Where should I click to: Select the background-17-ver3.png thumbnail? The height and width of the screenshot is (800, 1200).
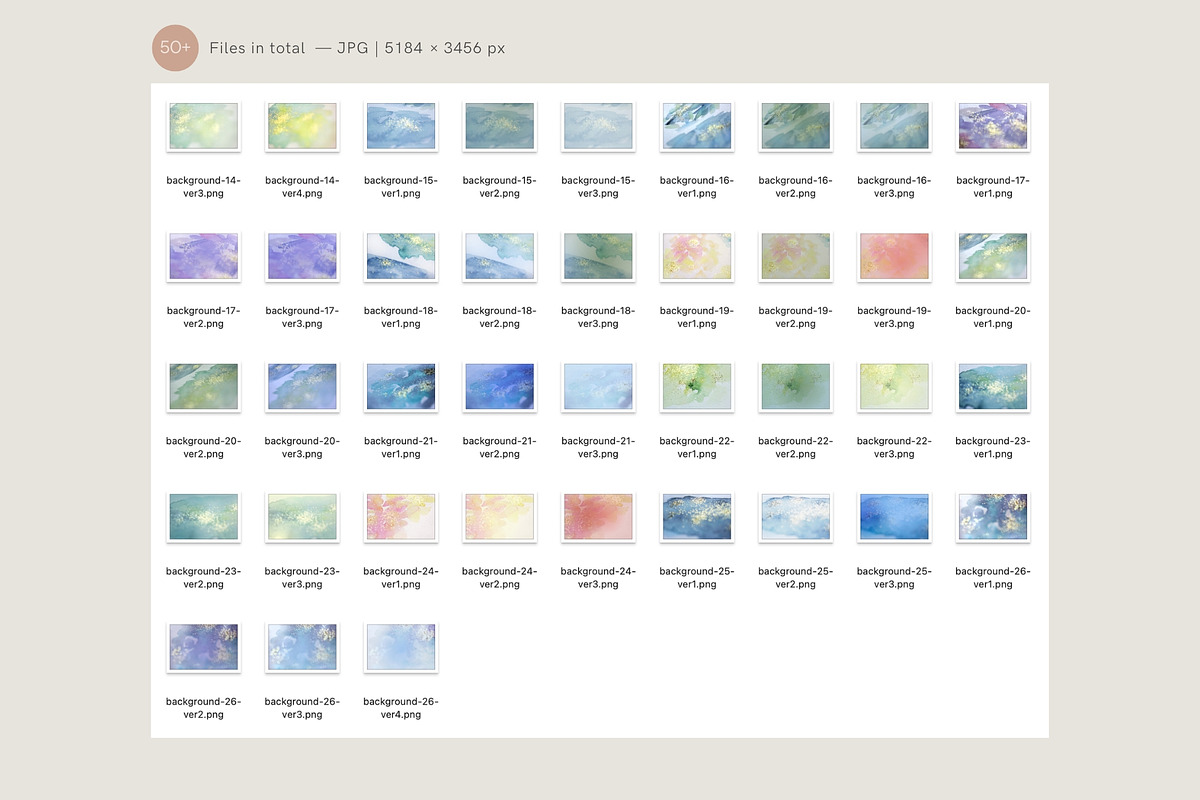click(302, 256)
